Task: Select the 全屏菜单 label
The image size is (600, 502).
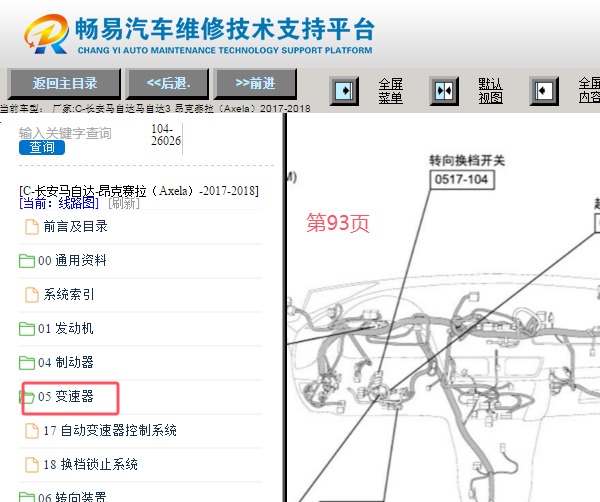Action: tap(391, 91)
